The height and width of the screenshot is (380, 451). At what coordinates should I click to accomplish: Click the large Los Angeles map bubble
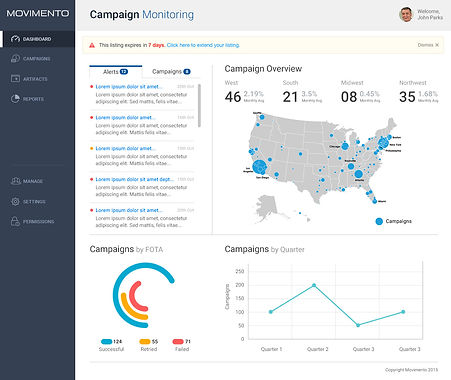point(259,167)
